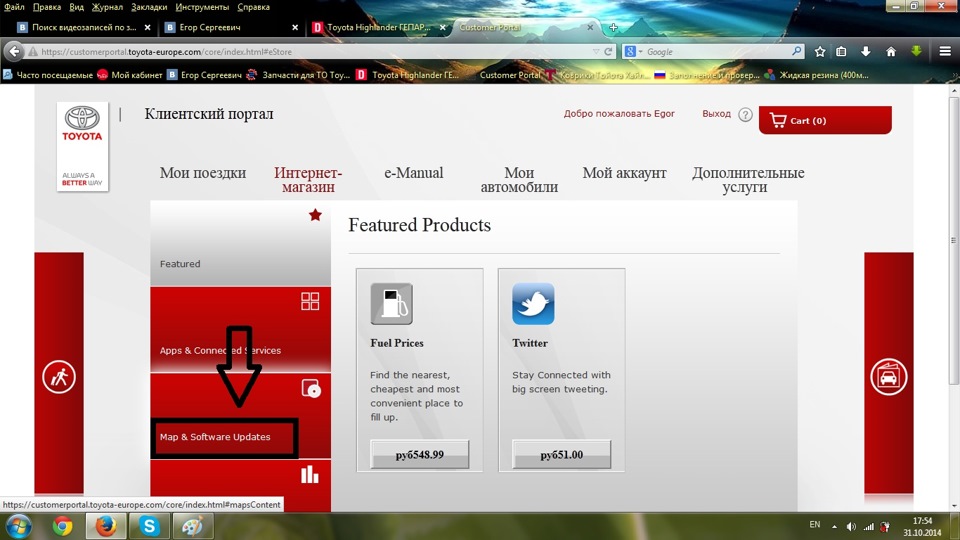Viewport: 960px width, 540px height.
Task: Open the Закладки menu
Action: tap(149, 7)
